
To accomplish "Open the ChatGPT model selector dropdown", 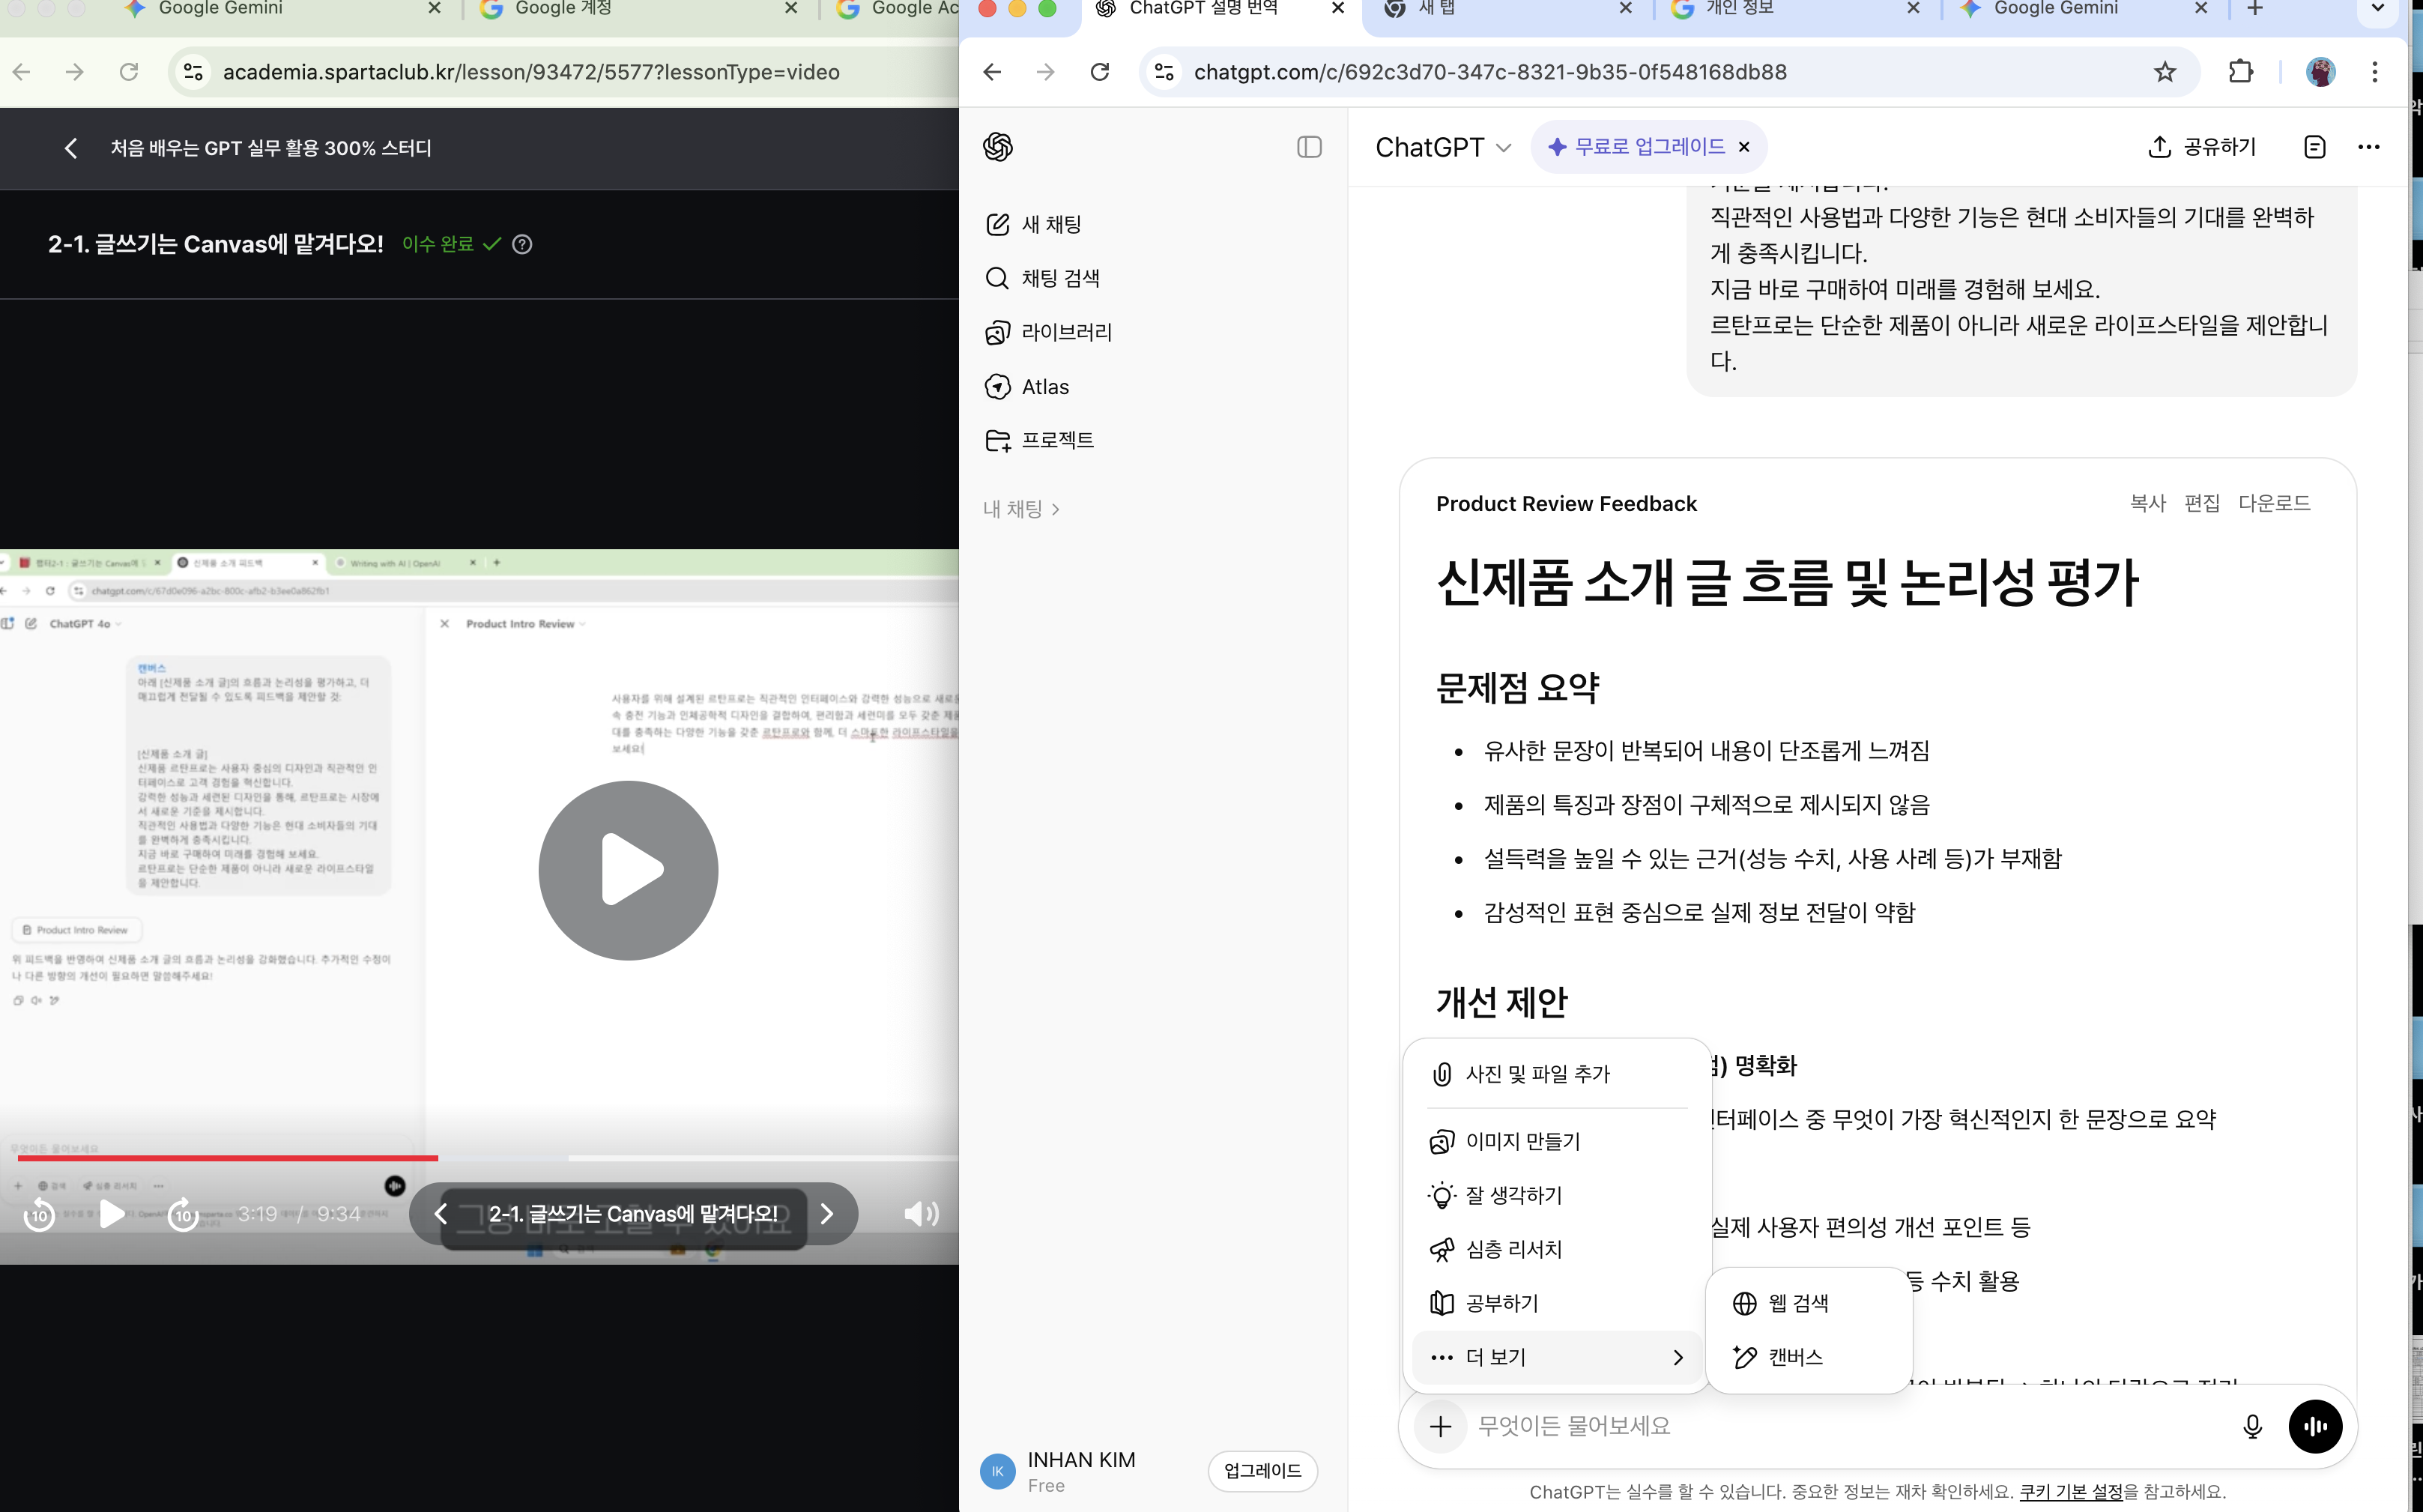I will click(x=1443, y=147).
